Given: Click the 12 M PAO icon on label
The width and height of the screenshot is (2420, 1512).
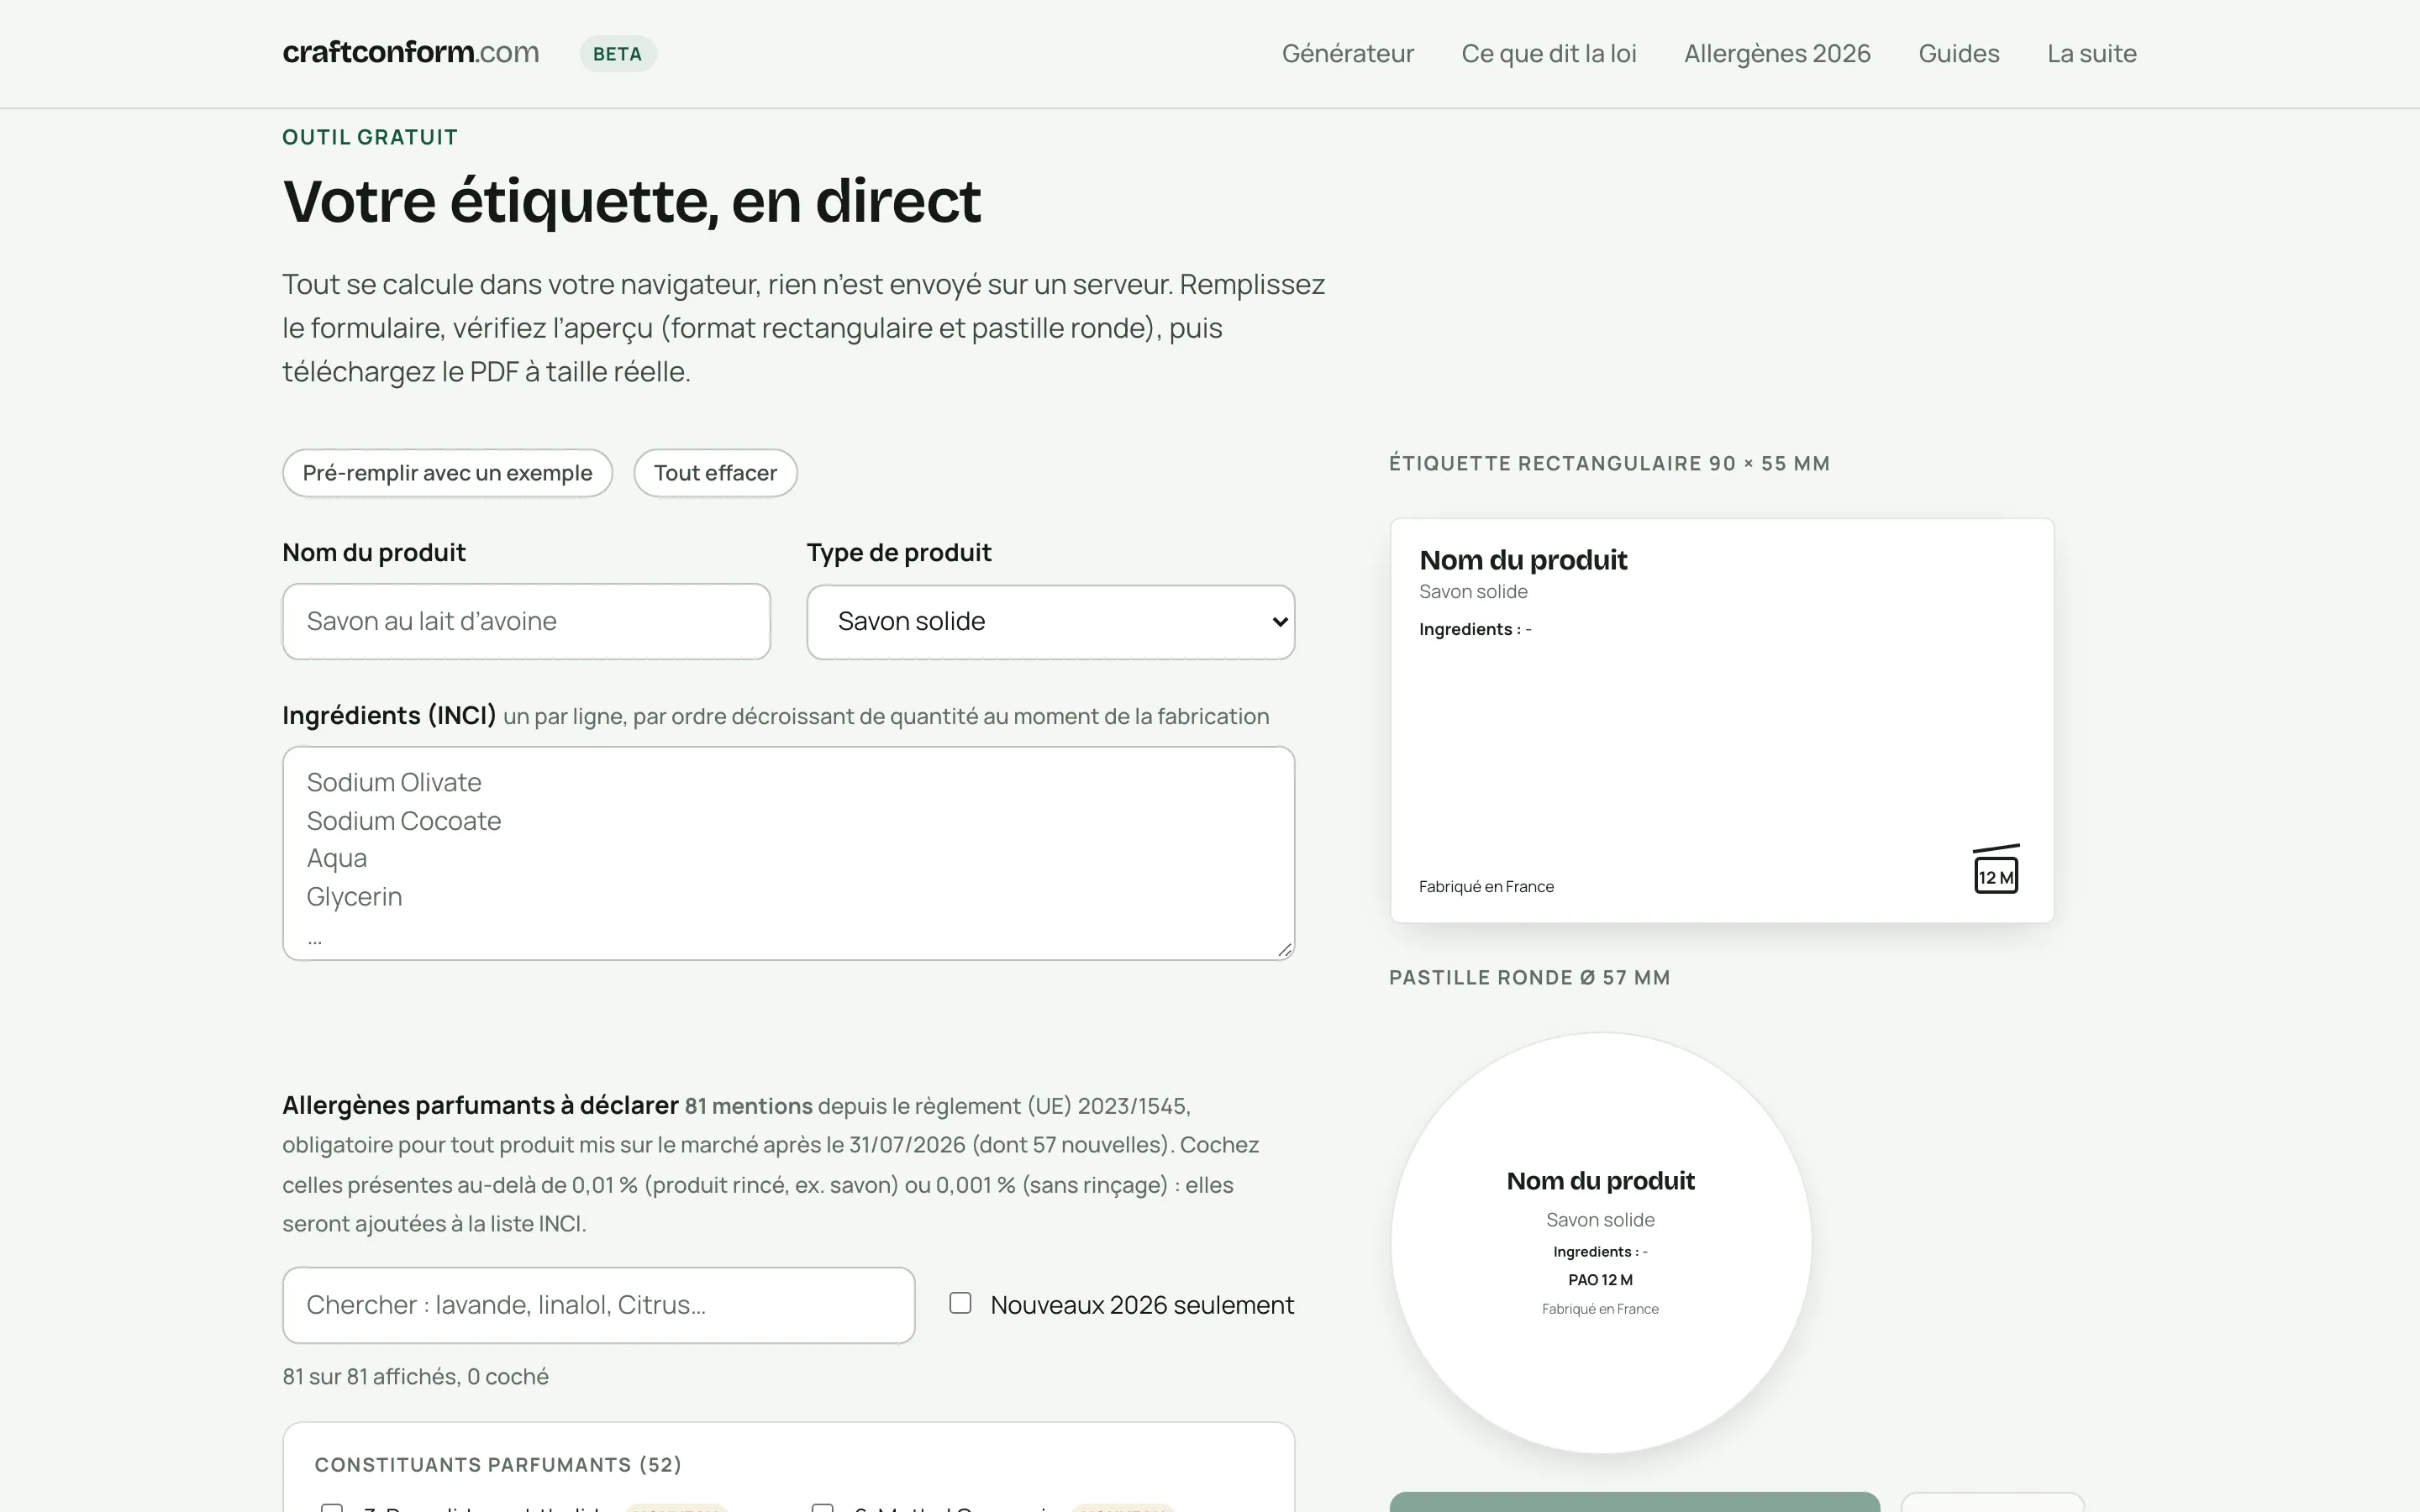Looking at the screenshot, I should click(1995, 869).
